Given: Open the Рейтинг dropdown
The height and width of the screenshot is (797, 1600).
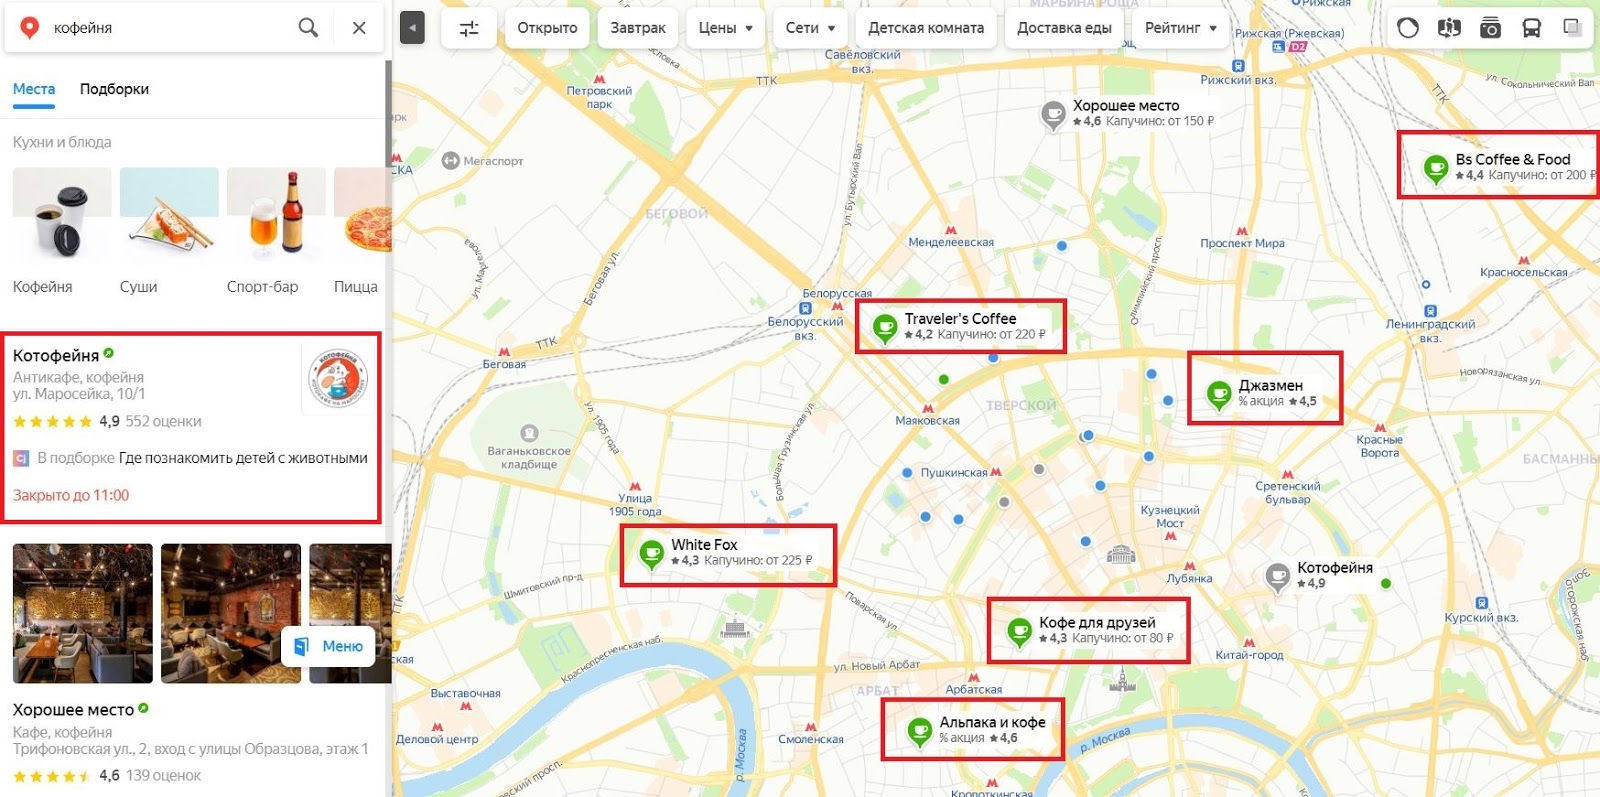Looking at the screenshot, I should point(1181,28).
